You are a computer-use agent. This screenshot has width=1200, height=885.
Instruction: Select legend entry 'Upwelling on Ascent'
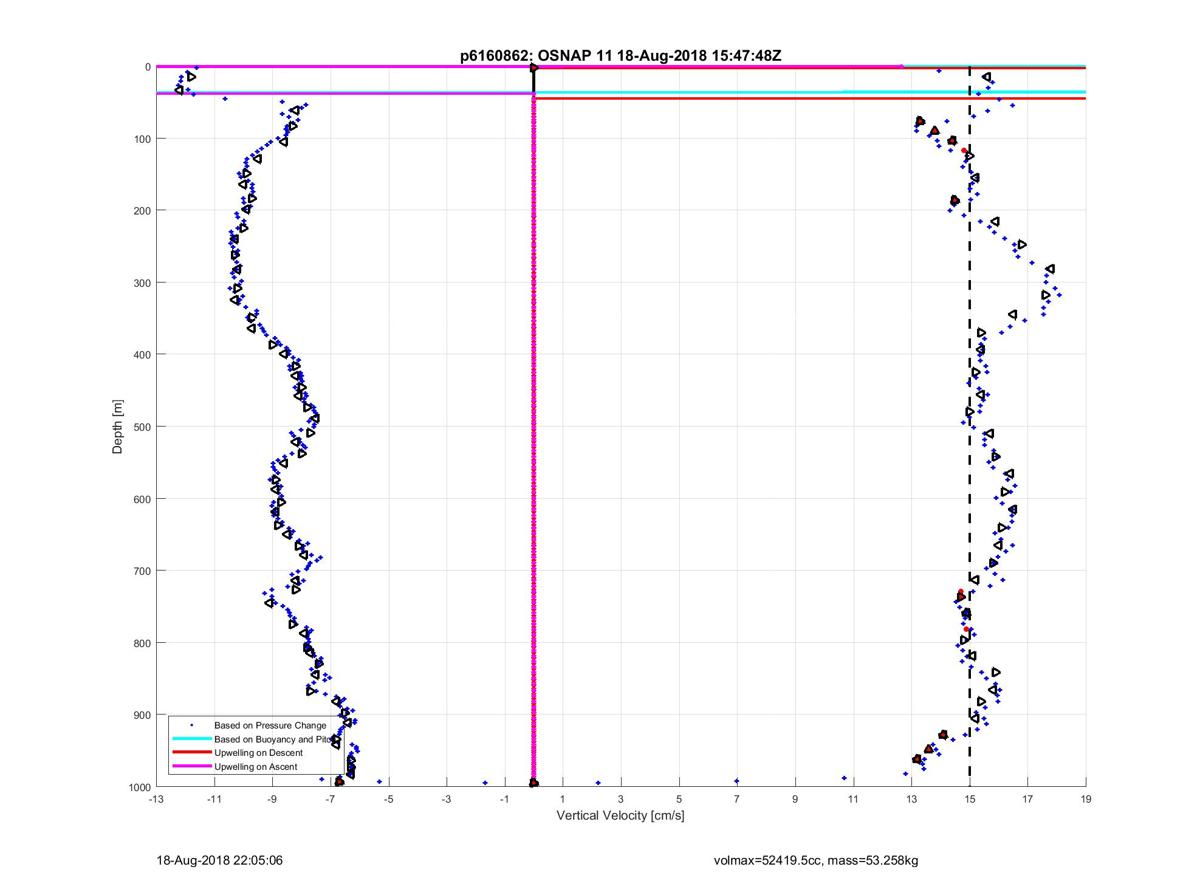[x=257, y=766]
